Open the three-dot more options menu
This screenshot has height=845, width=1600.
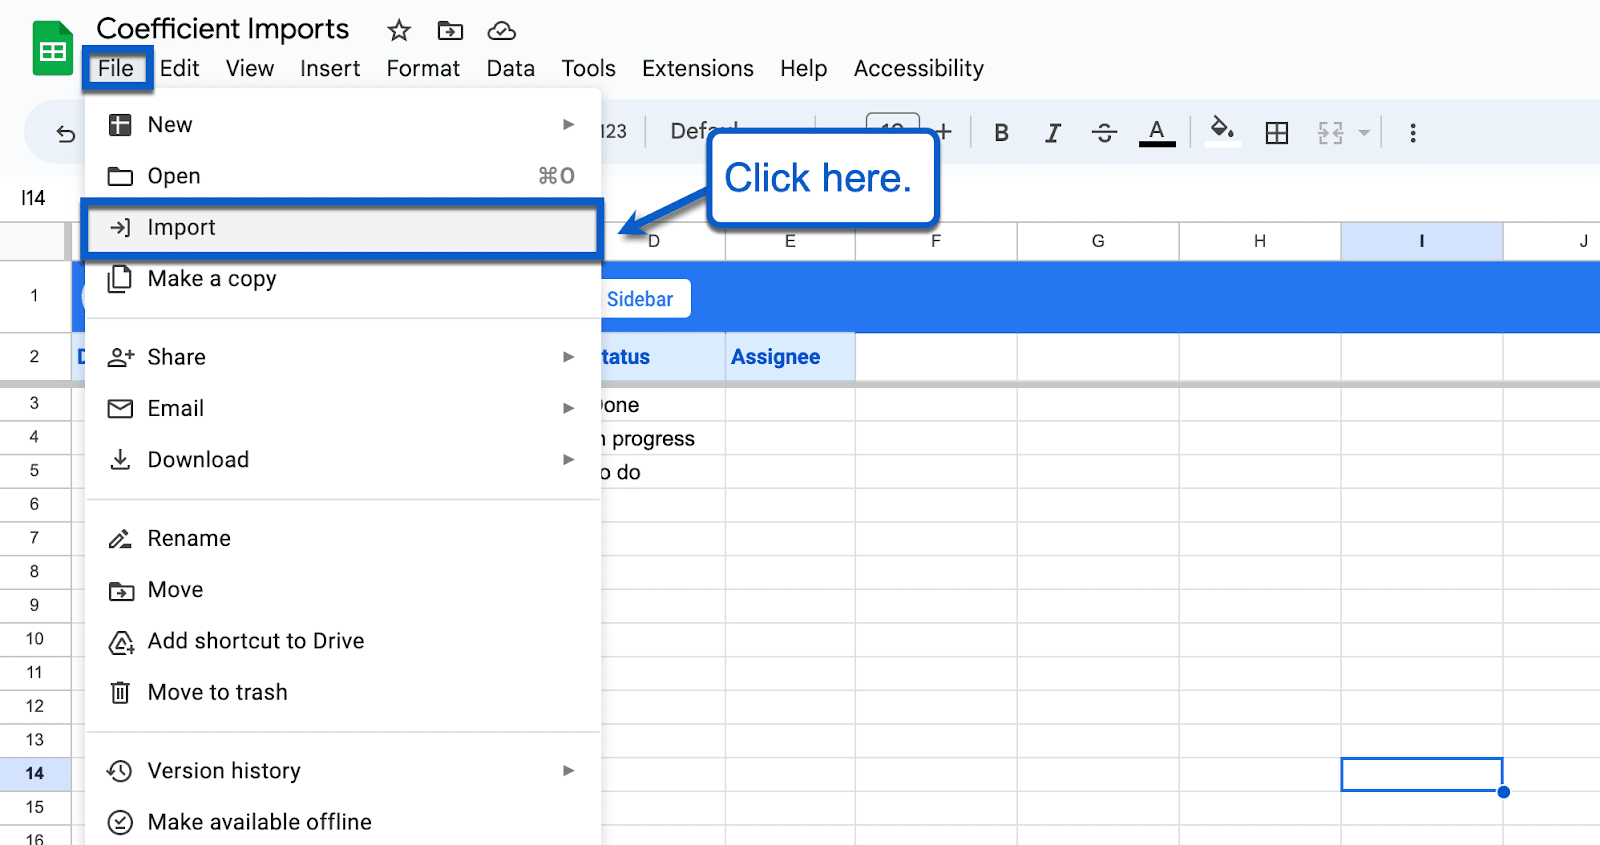pos(1412,133)
